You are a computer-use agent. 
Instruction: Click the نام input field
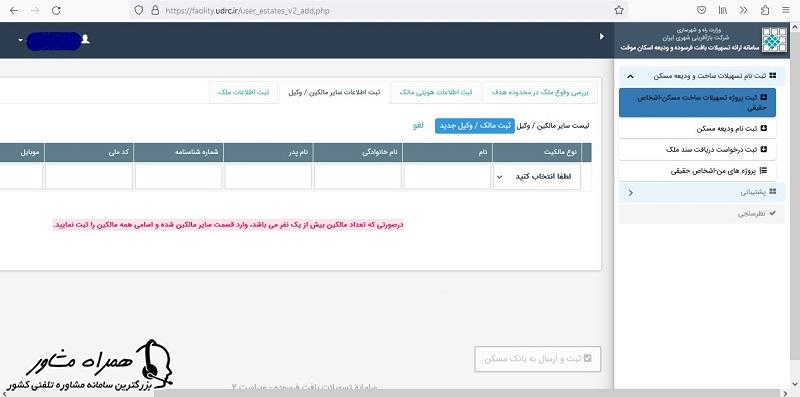447,177
